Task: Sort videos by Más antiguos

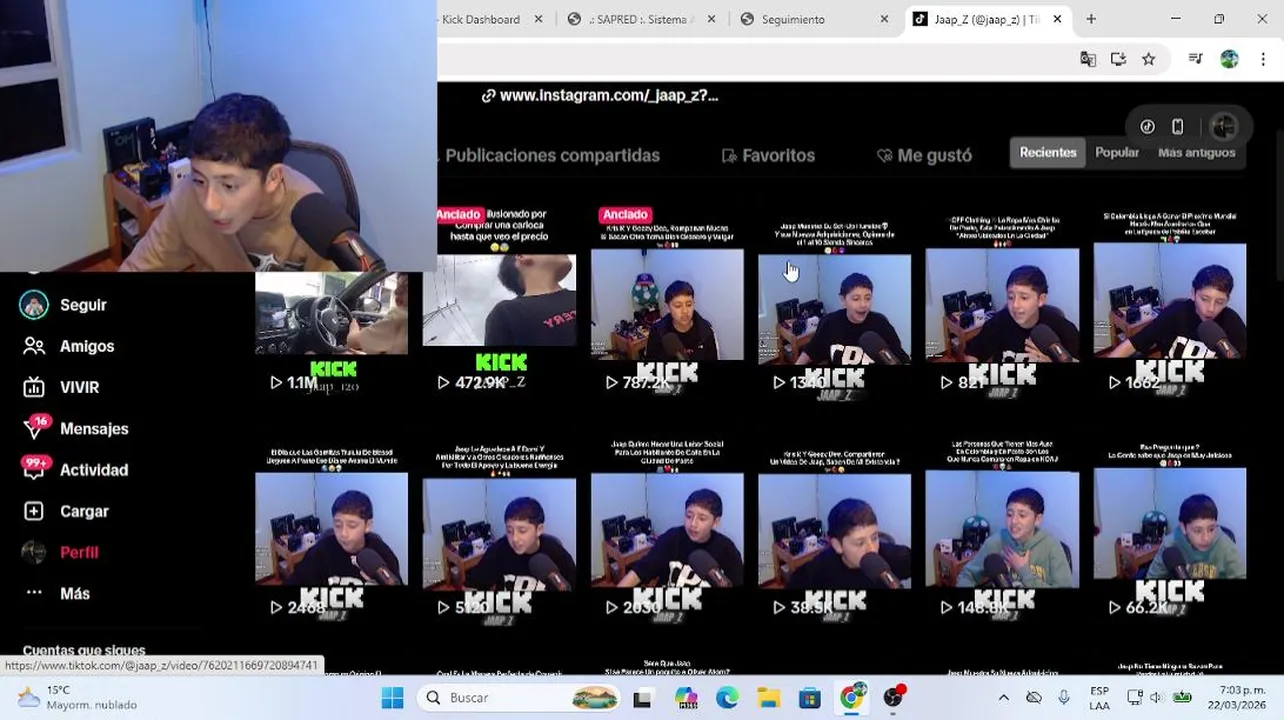Action: tap(1197, 152)
